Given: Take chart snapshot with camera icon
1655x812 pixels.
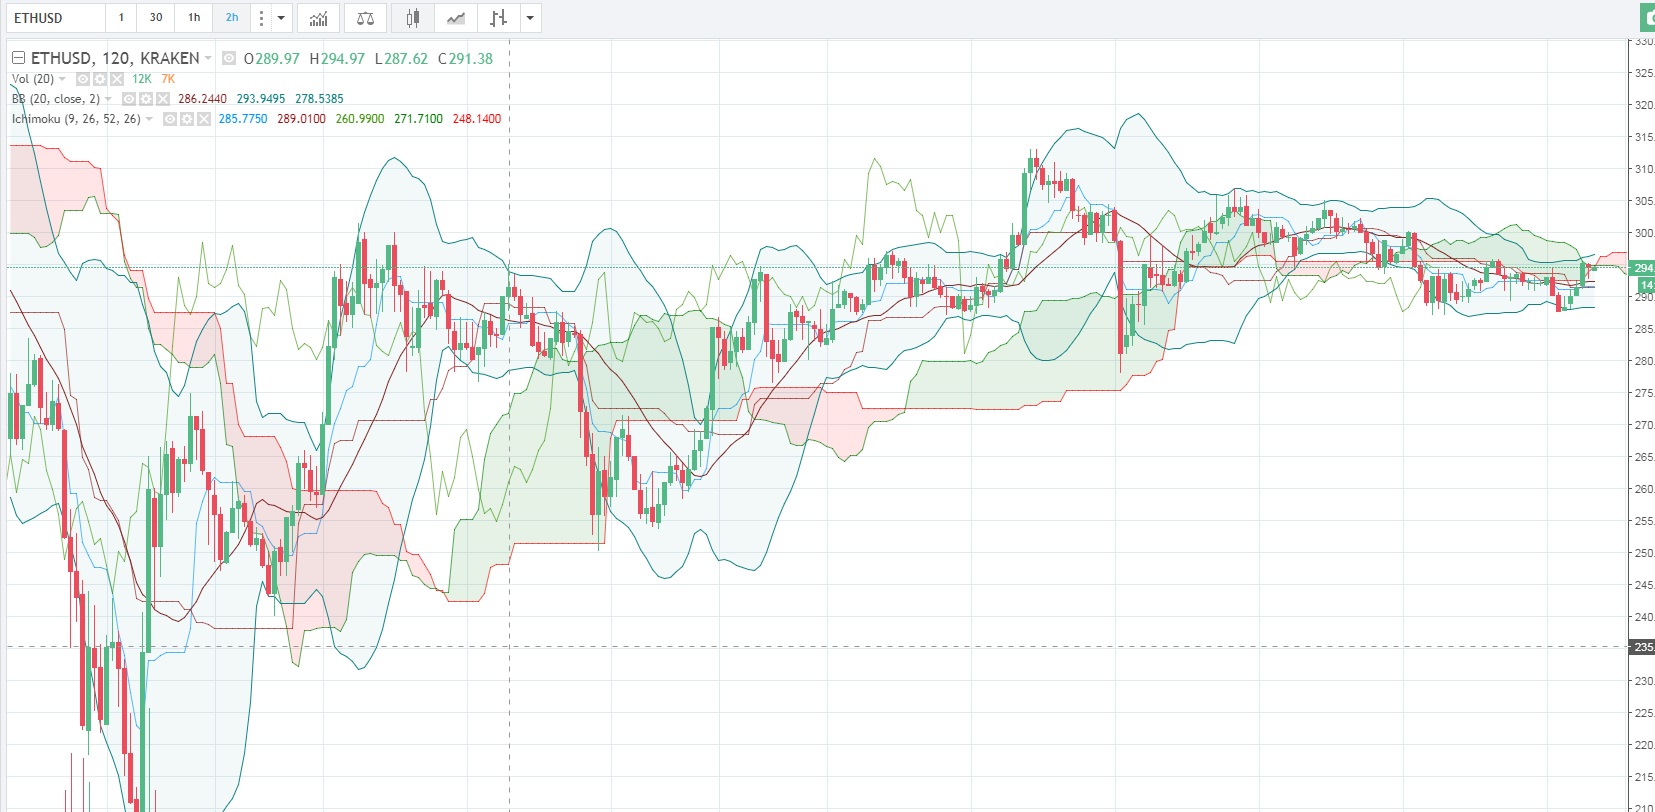Looking at the screenshot, I should [1647, 18].
